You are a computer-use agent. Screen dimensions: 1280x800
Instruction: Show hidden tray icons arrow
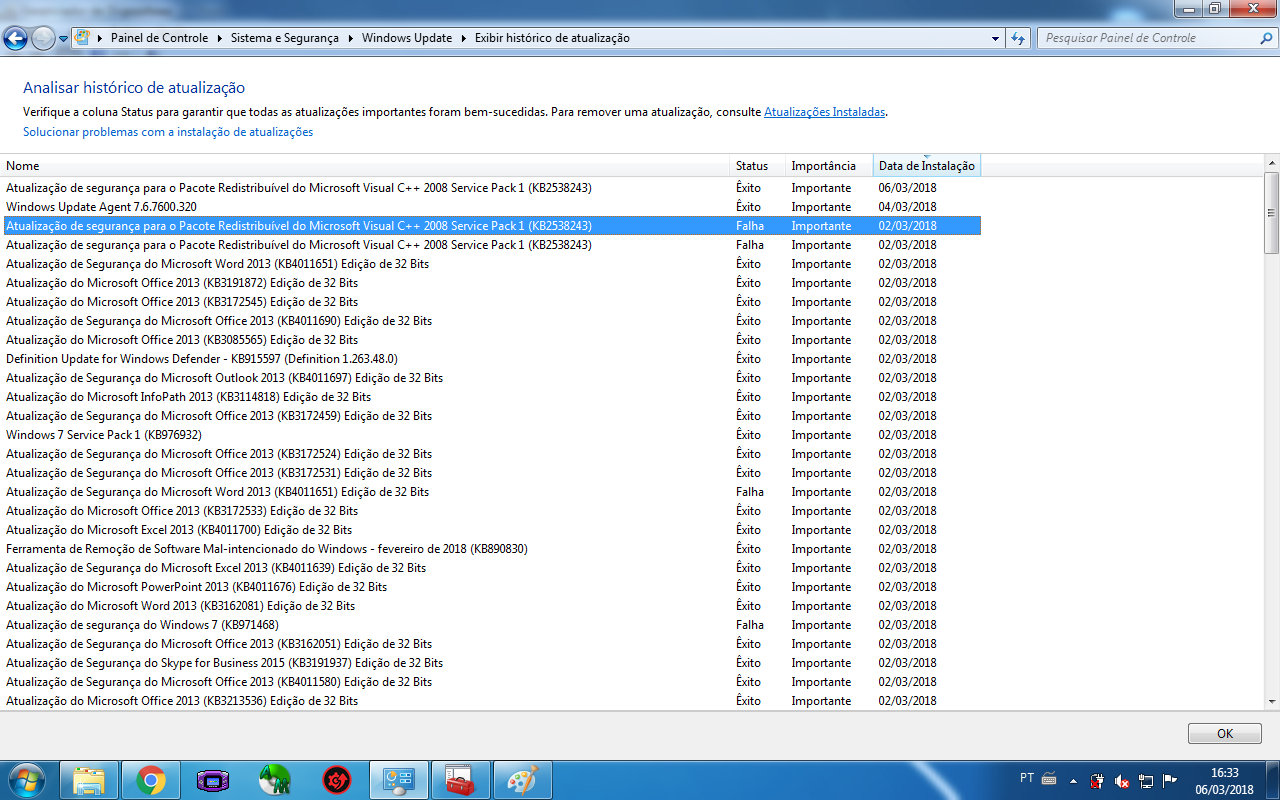pos(1074,781)
